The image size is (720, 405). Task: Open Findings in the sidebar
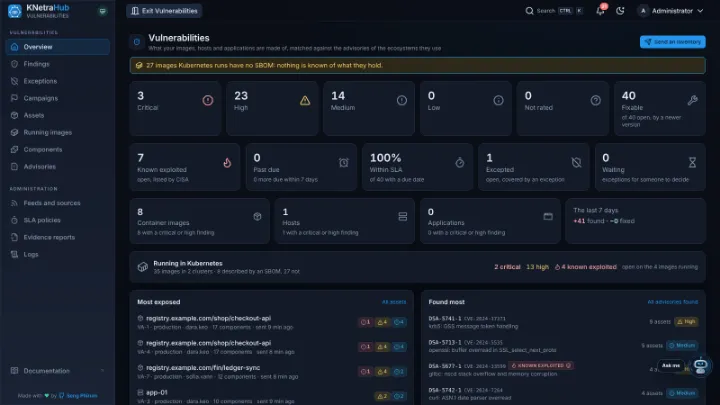pos(57,64)
